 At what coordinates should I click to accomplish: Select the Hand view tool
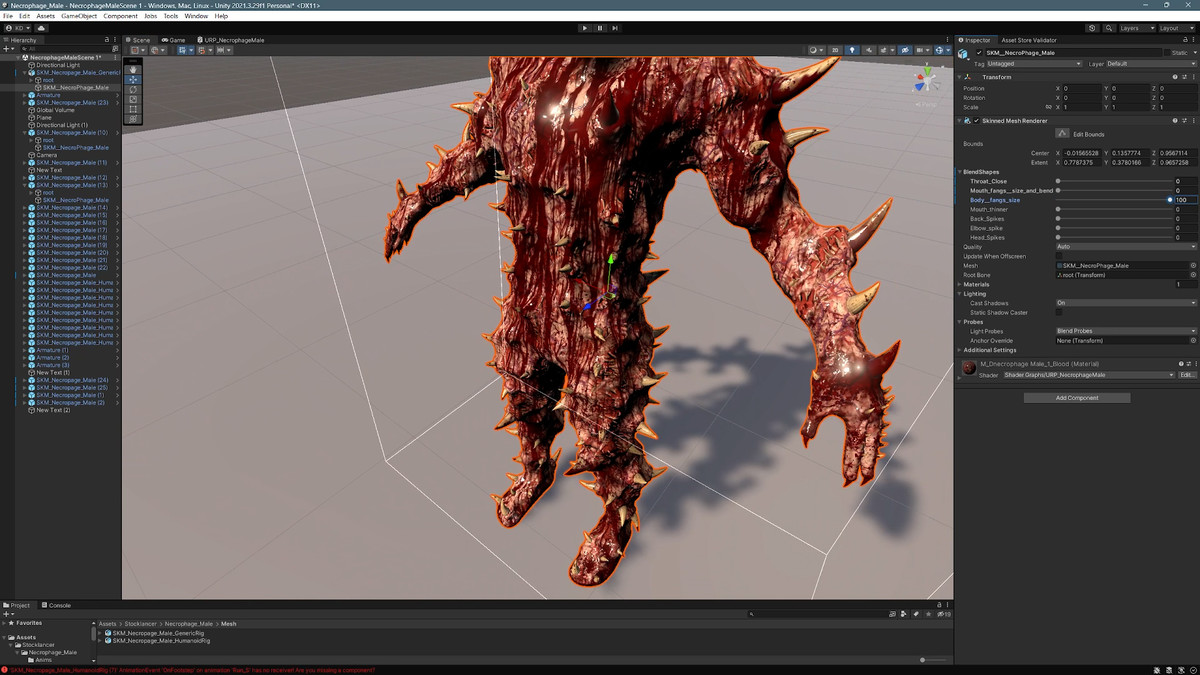[133, 69]
